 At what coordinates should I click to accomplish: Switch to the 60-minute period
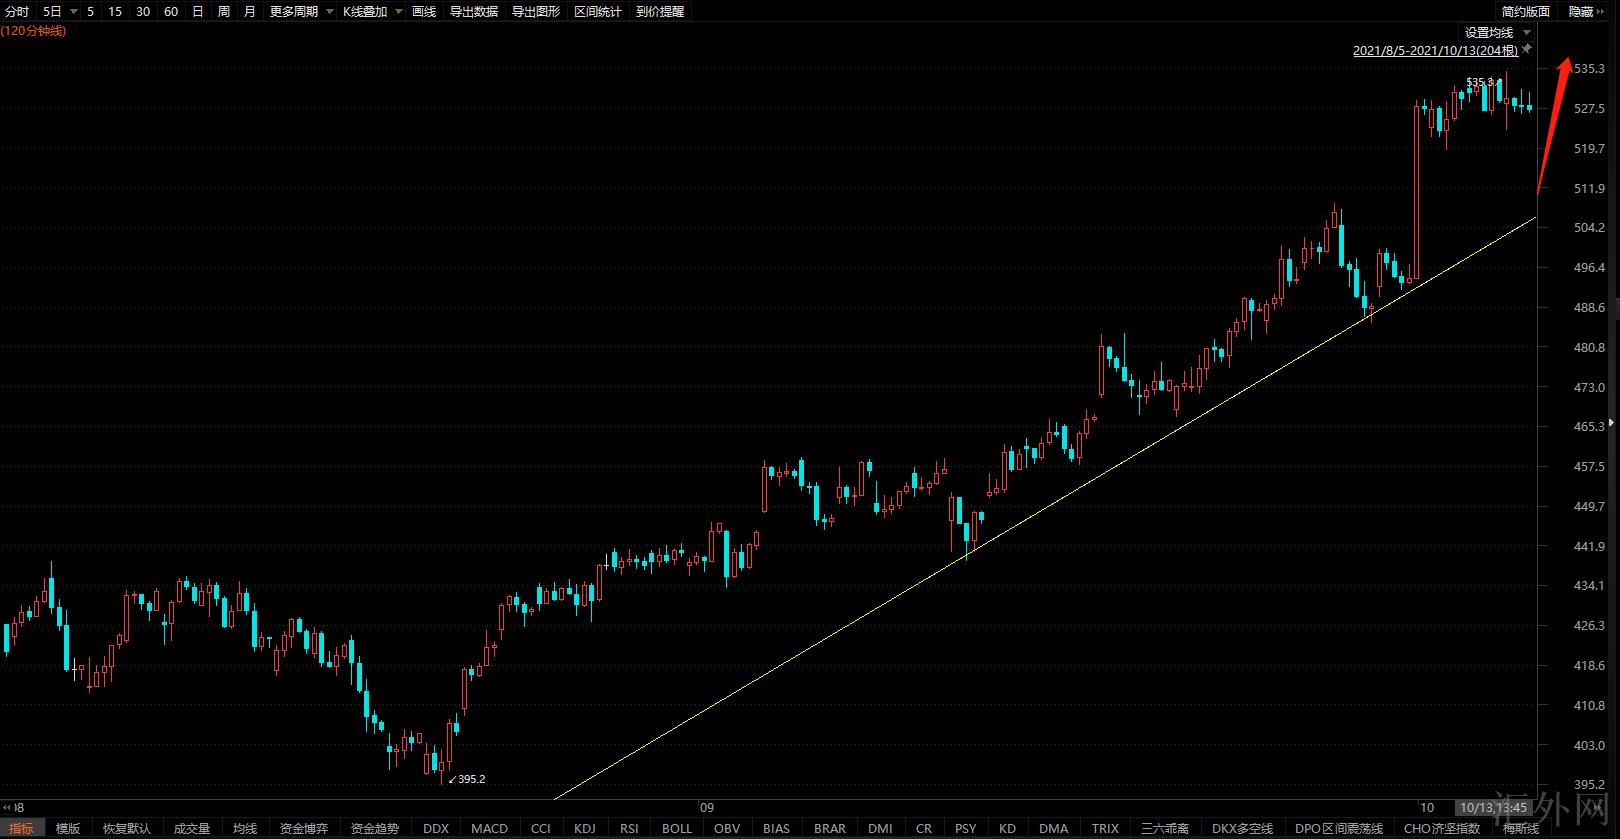[x=171, y=12]
